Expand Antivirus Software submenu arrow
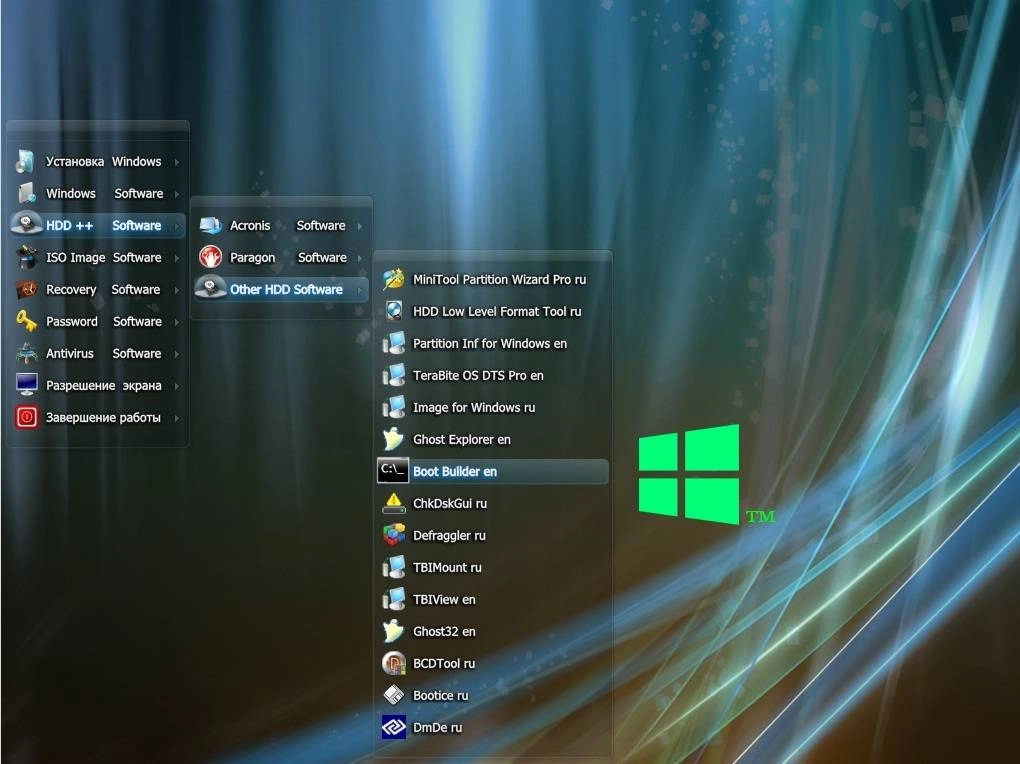Viewport: 1020px width, 764px height. (x=176, y=354)
